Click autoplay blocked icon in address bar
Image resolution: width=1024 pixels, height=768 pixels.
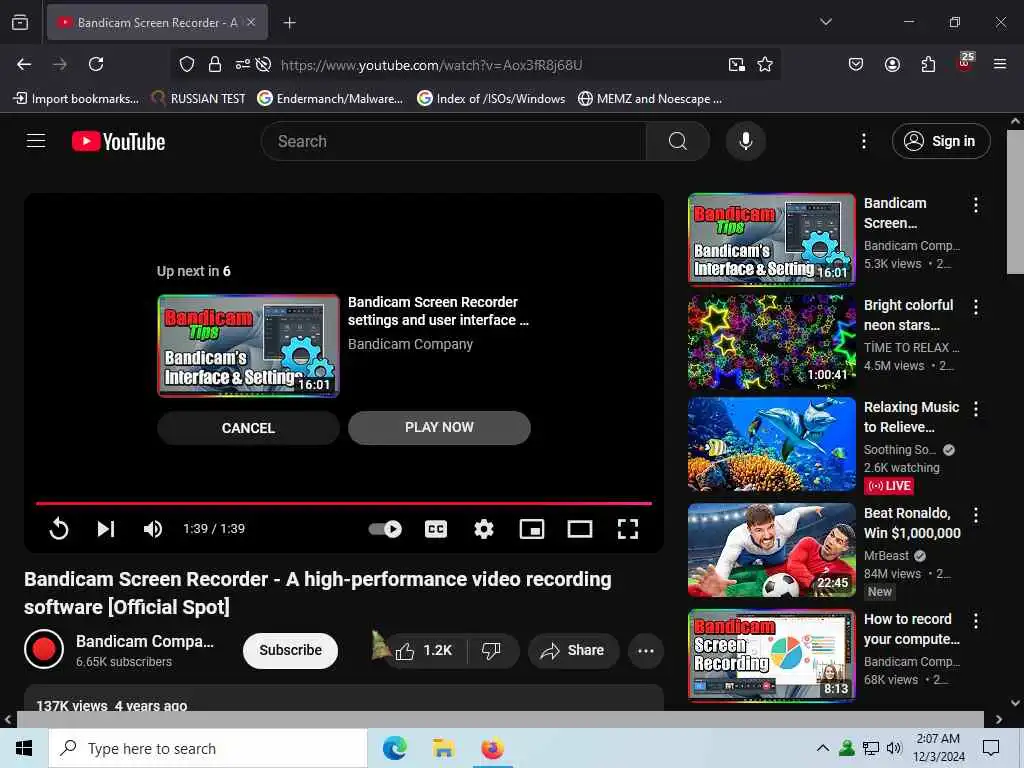point(263,64)
